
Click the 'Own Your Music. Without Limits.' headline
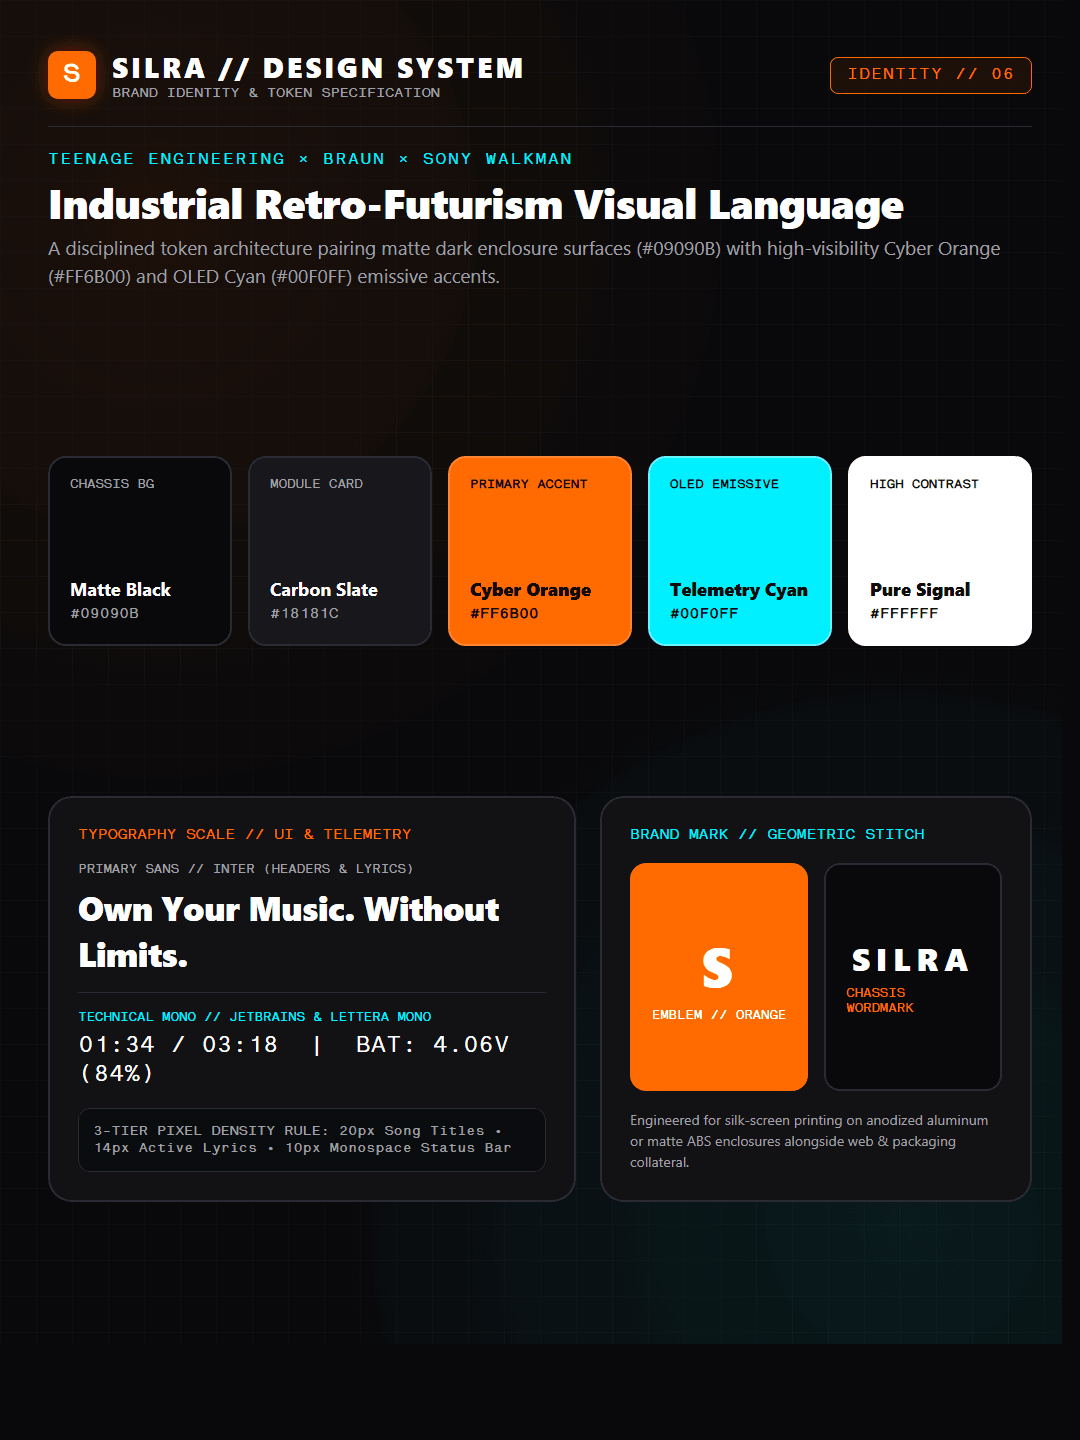click(289, 932)
